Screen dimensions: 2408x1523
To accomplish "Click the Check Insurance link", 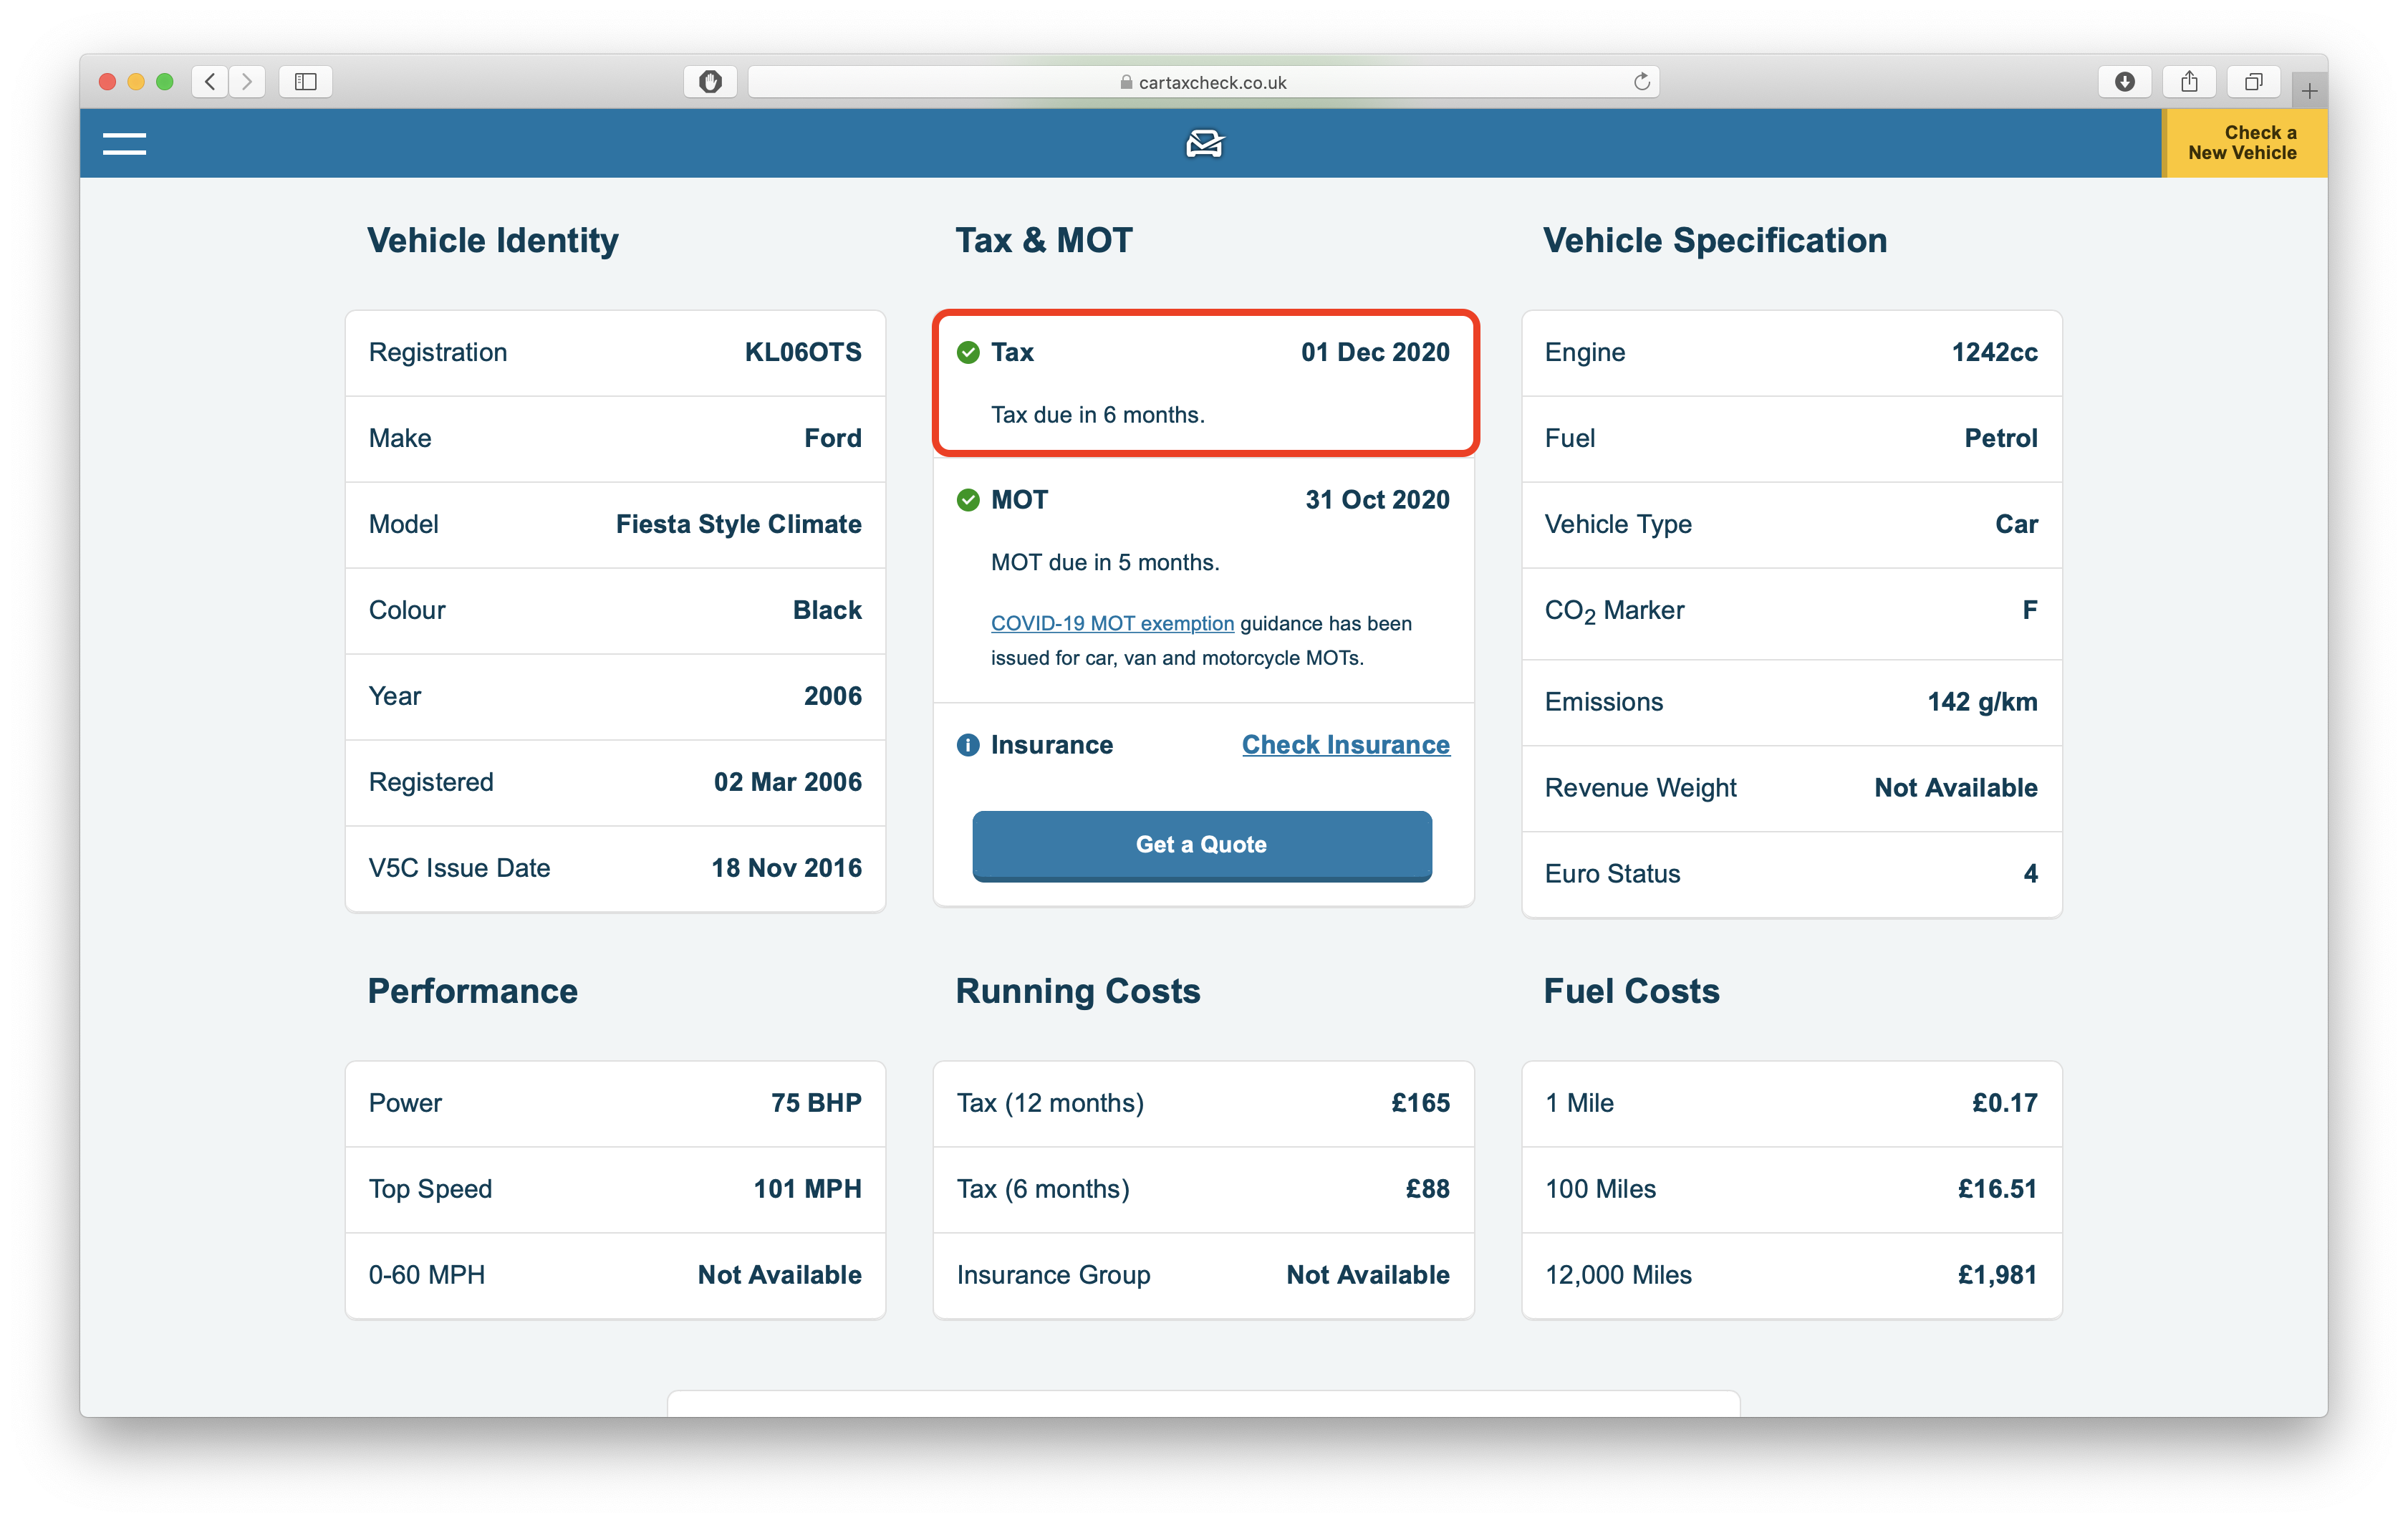I will 1345,744.
